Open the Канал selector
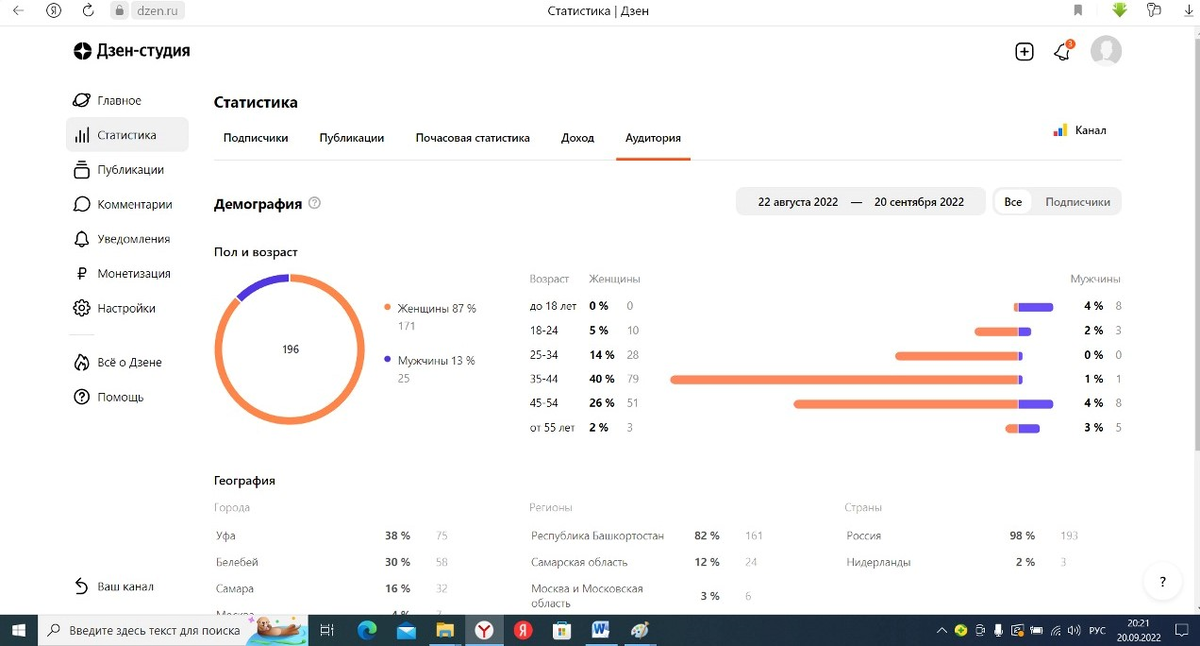The width and height of the screenshot is (1200, 646). 1080,130
